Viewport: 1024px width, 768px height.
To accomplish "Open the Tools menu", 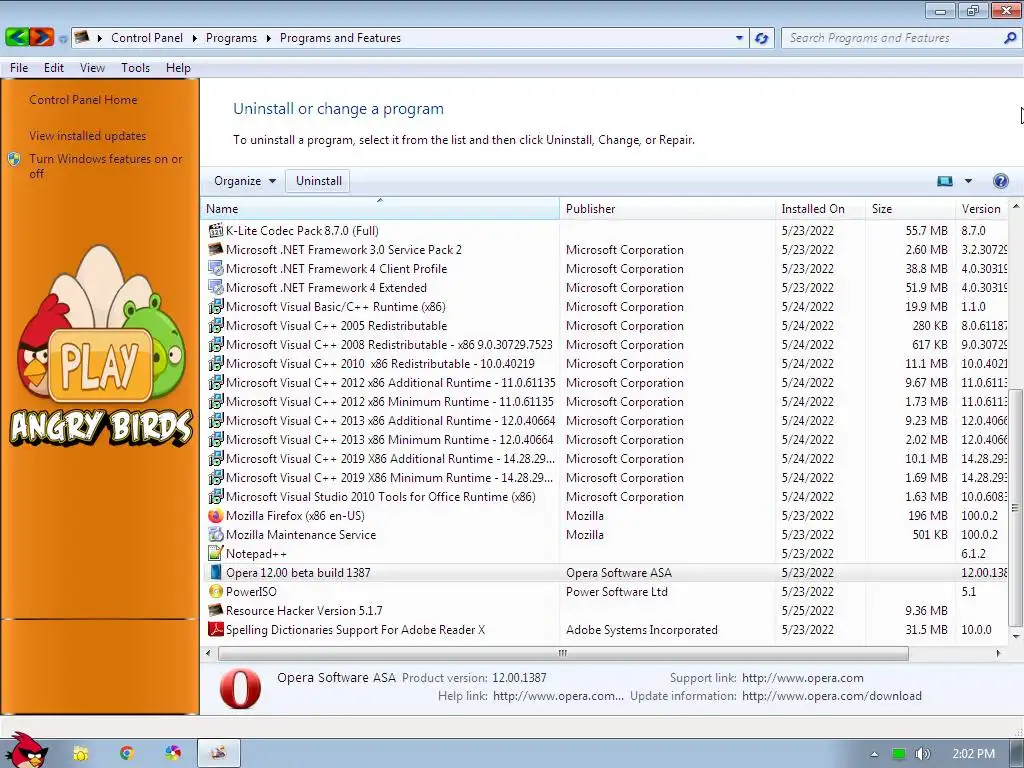I will point(135,67).
